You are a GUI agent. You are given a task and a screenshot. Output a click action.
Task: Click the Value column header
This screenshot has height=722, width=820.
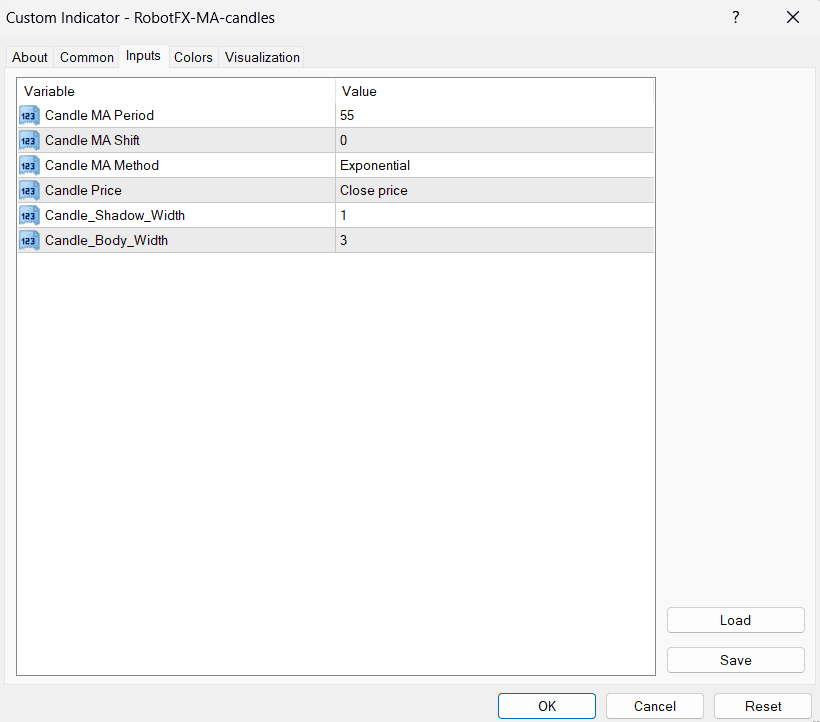pos(494,91)
